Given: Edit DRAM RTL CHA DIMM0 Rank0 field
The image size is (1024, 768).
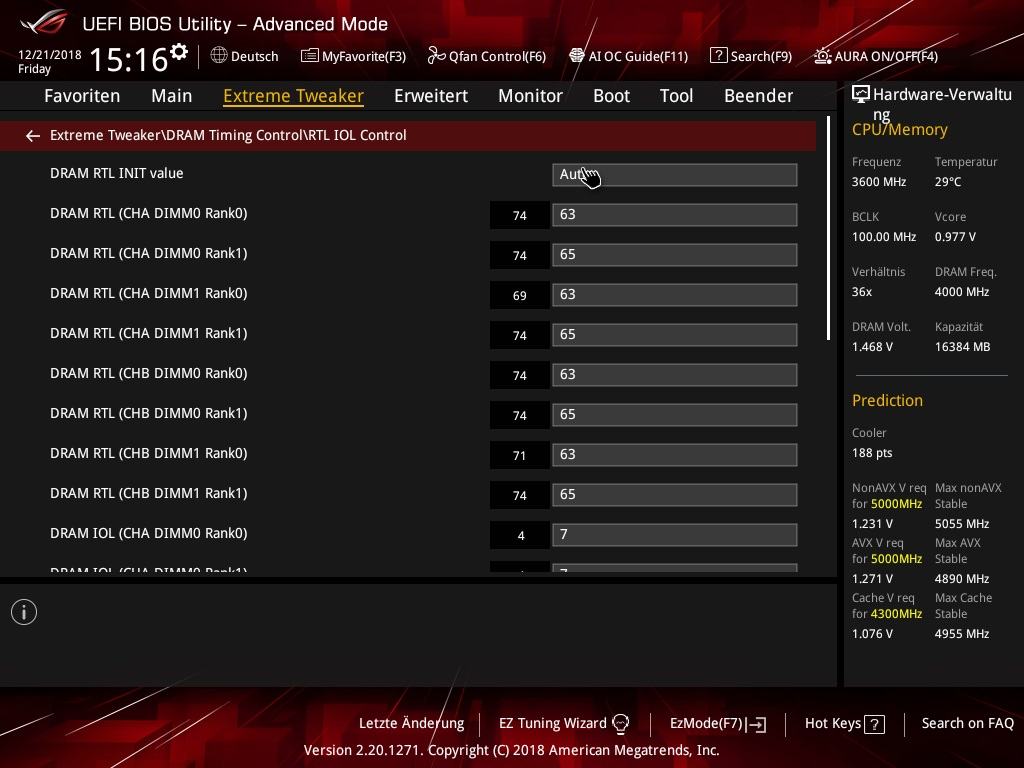Looking at the screenshot, I should pyautogui.click(x=675, y=215).
